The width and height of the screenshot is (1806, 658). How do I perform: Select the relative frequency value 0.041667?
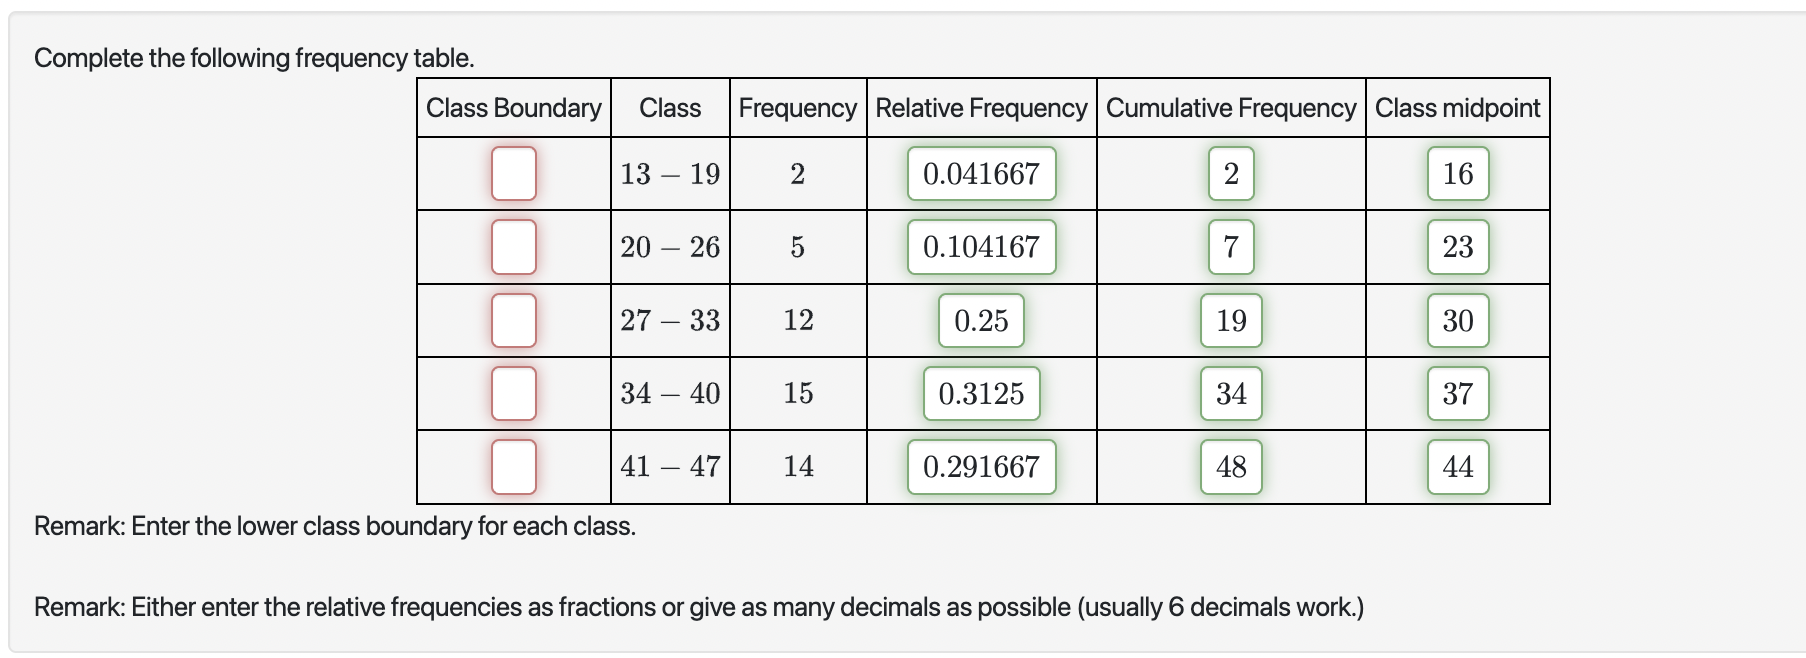pos(981,174)
